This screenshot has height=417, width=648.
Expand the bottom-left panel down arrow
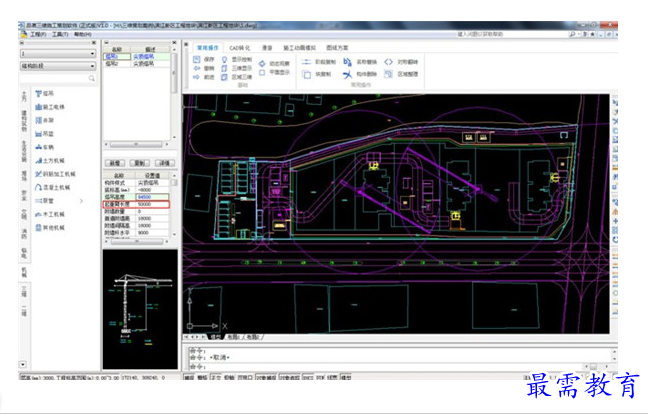click(x=23, y=365)
